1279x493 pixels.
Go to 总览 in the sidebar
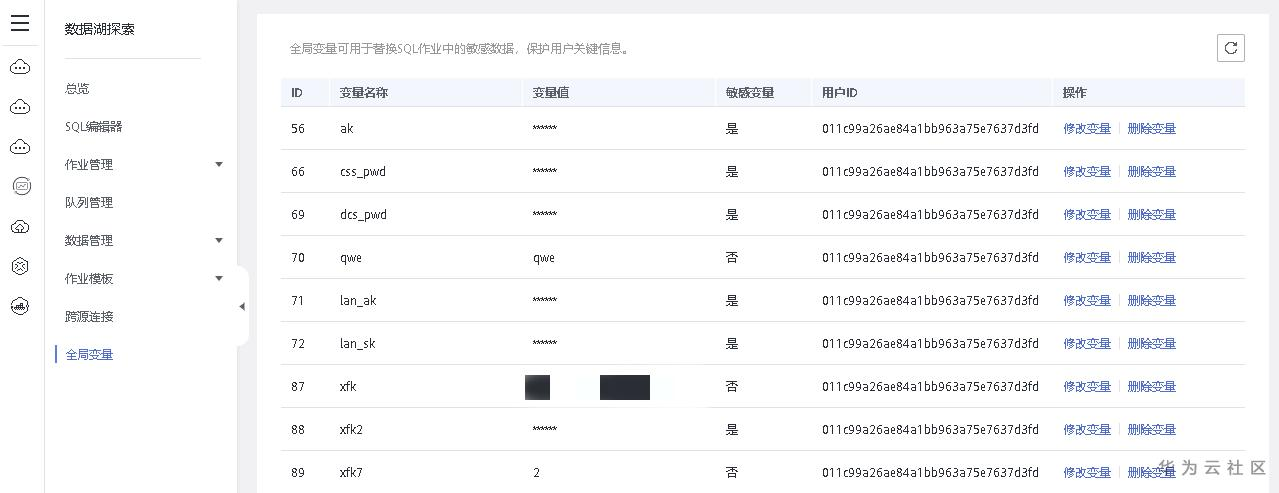pyautogui.click(x=77, y=89)
